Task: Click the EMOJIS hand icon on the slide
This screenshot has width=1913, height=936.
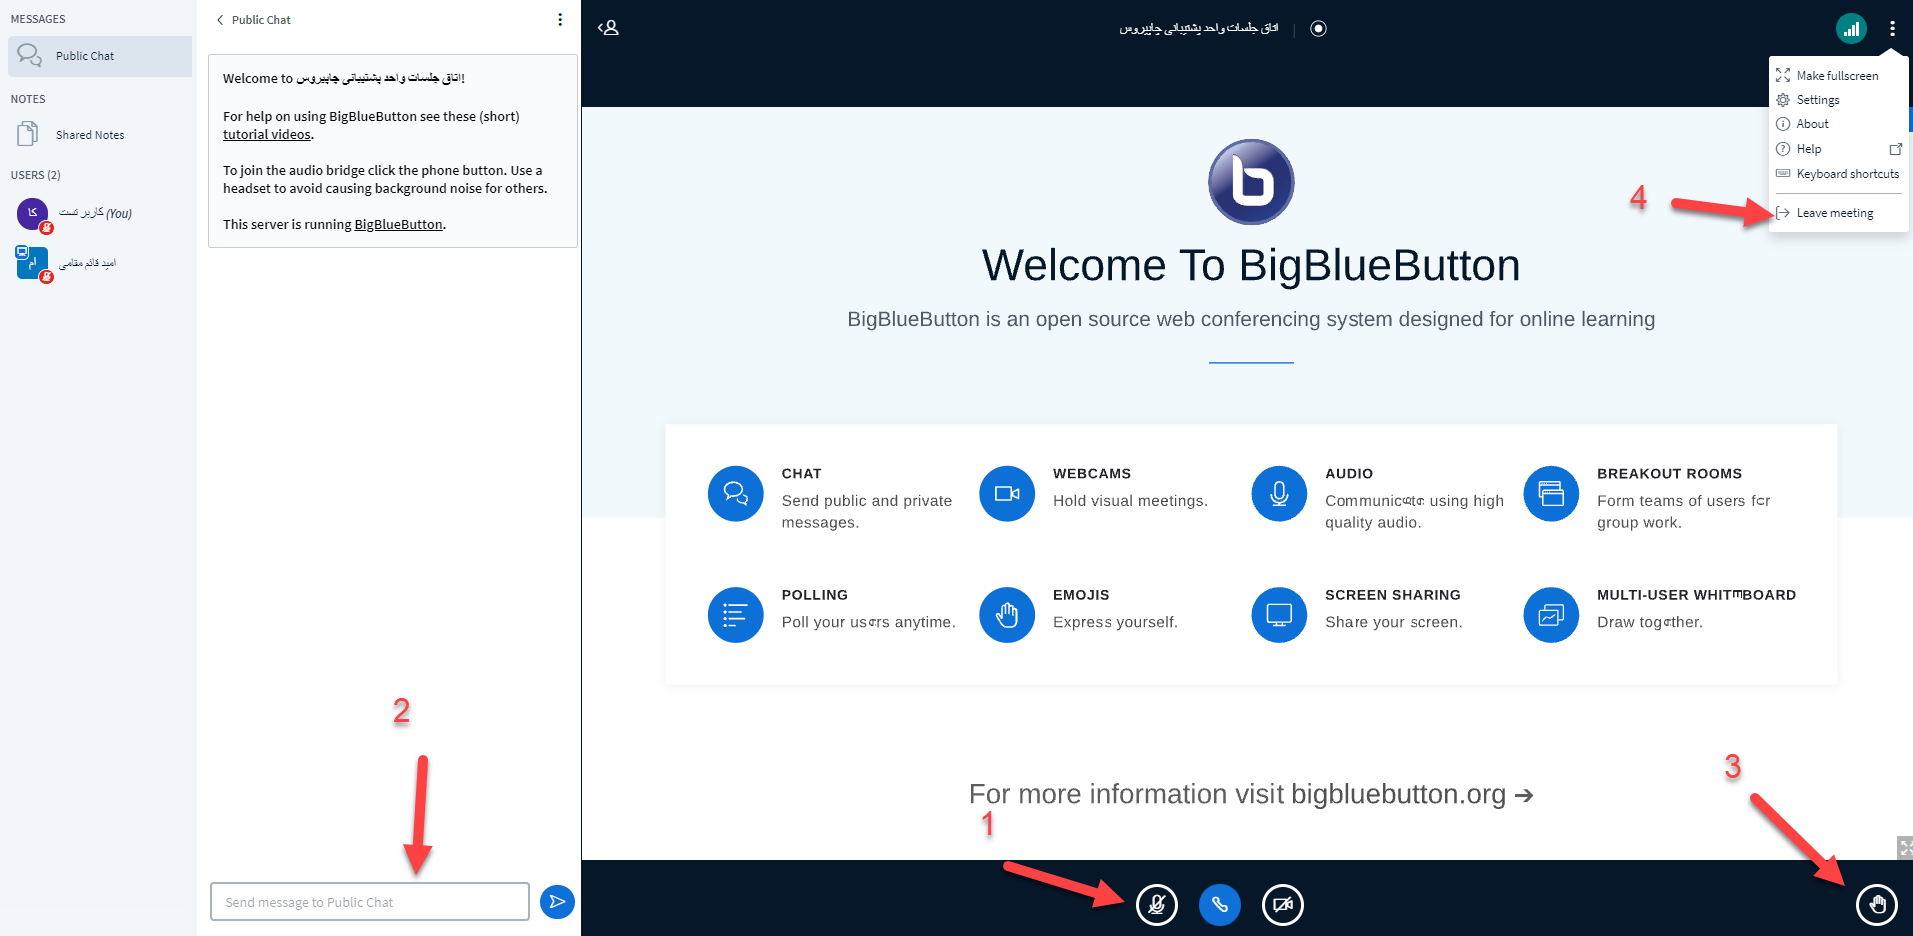Action: [1007, 615]
